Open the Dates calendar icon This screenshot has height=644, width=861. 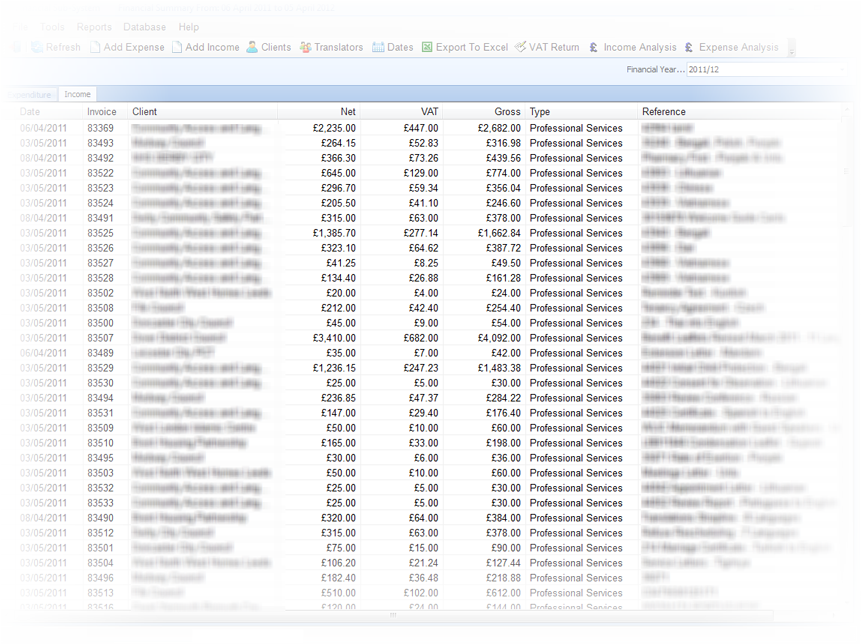point(378,47)
